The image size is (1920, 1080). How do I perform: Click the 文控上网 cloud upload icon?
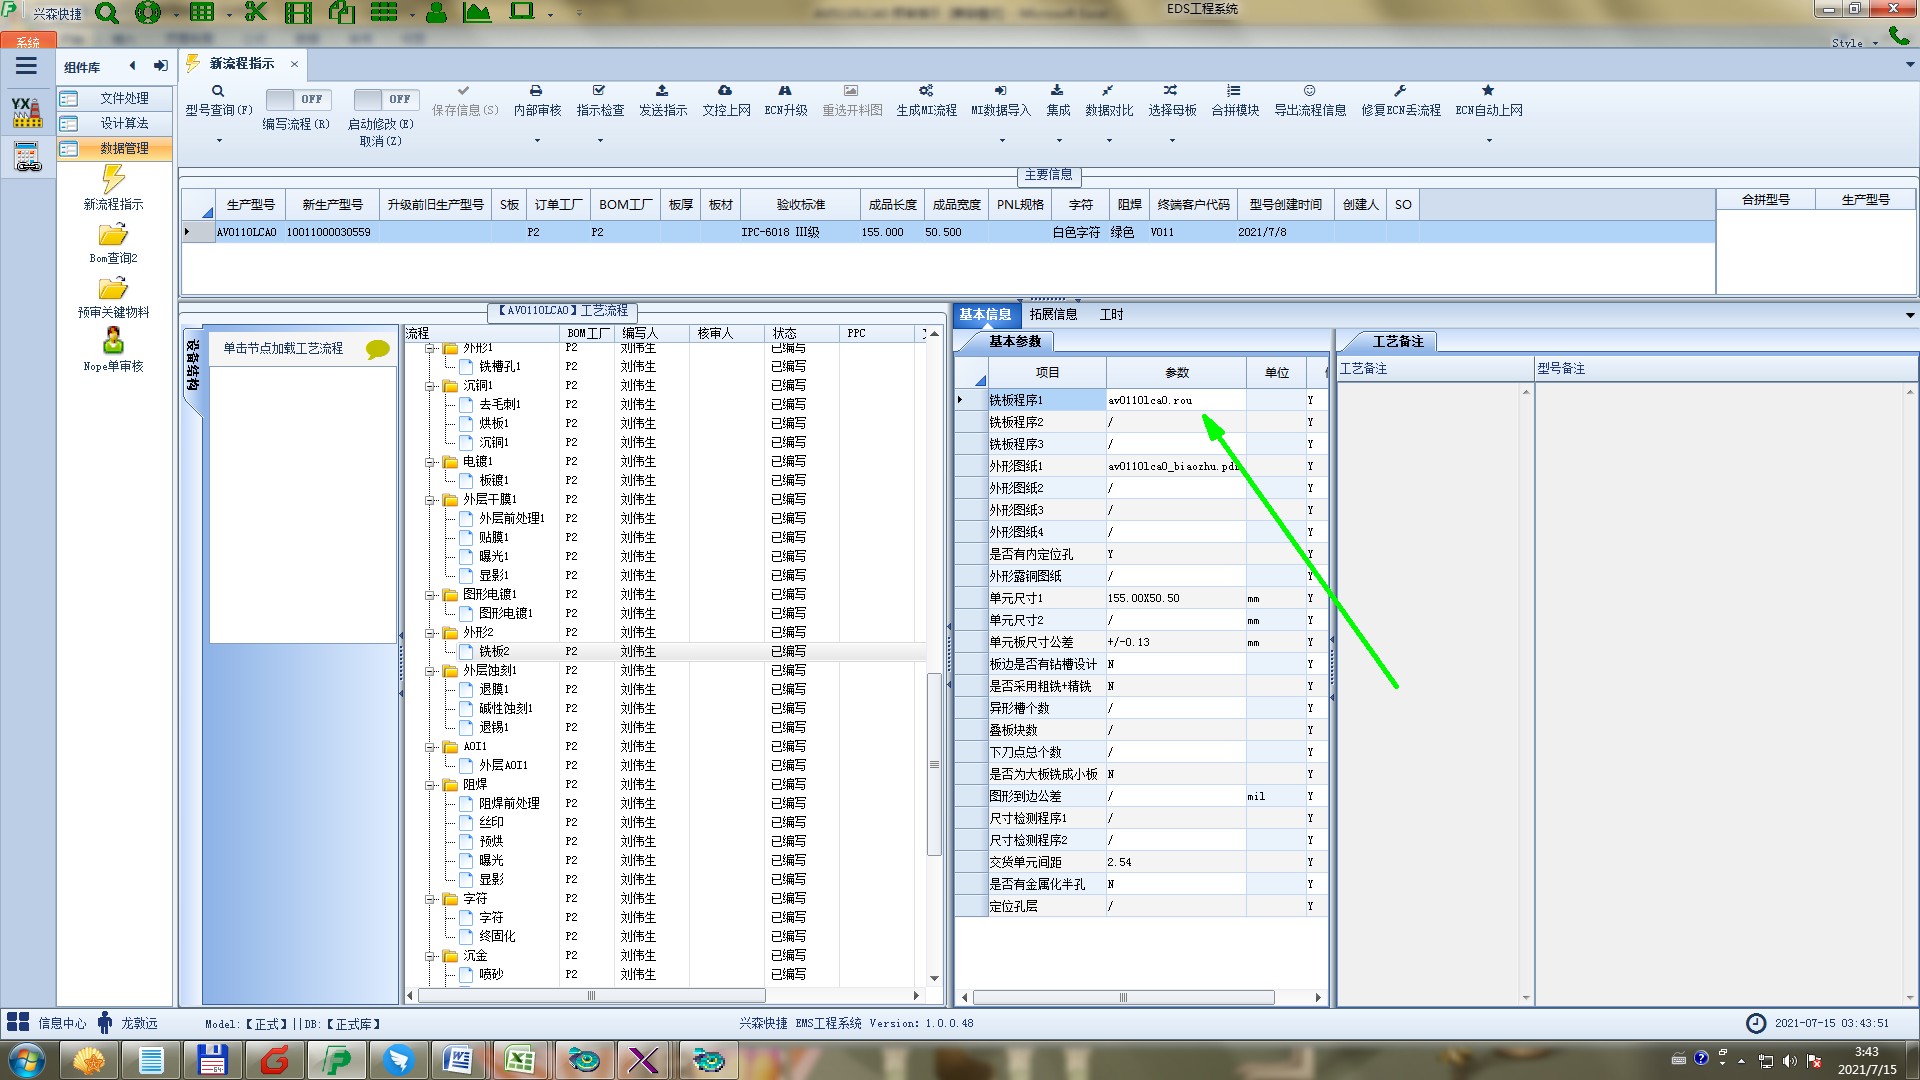click(x=725, y=91)
